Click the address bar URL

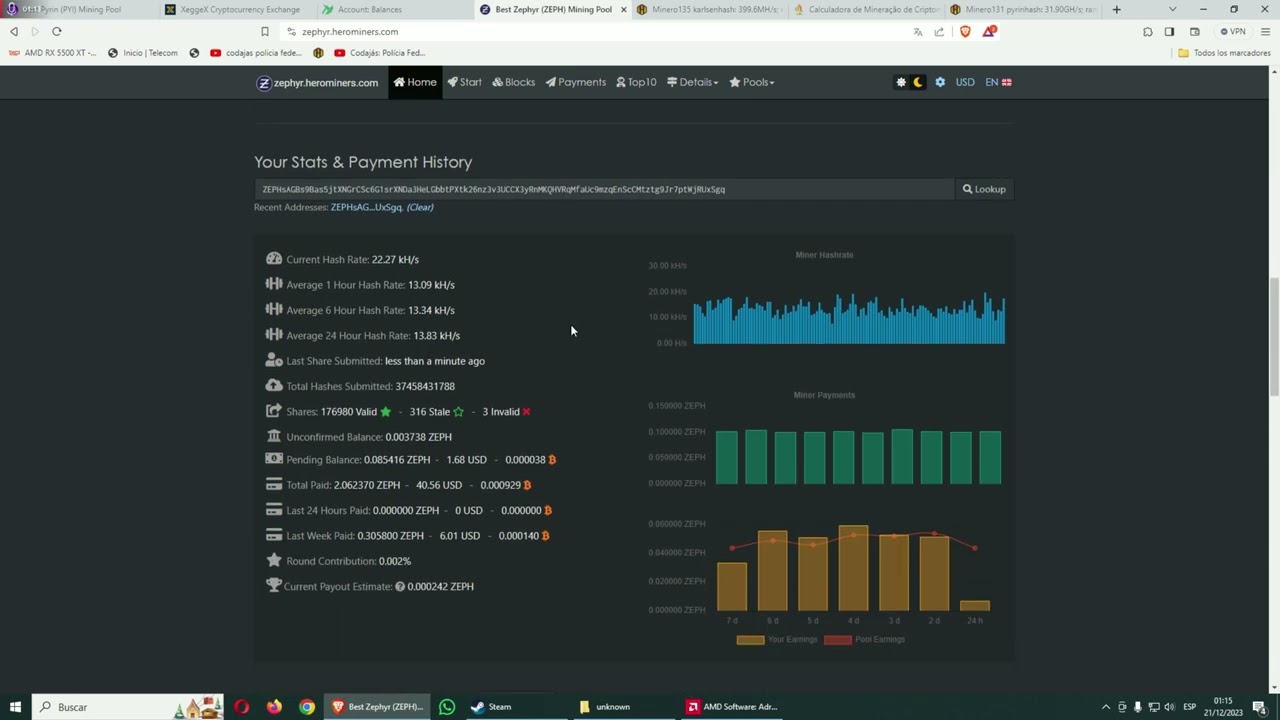(350, 32)
